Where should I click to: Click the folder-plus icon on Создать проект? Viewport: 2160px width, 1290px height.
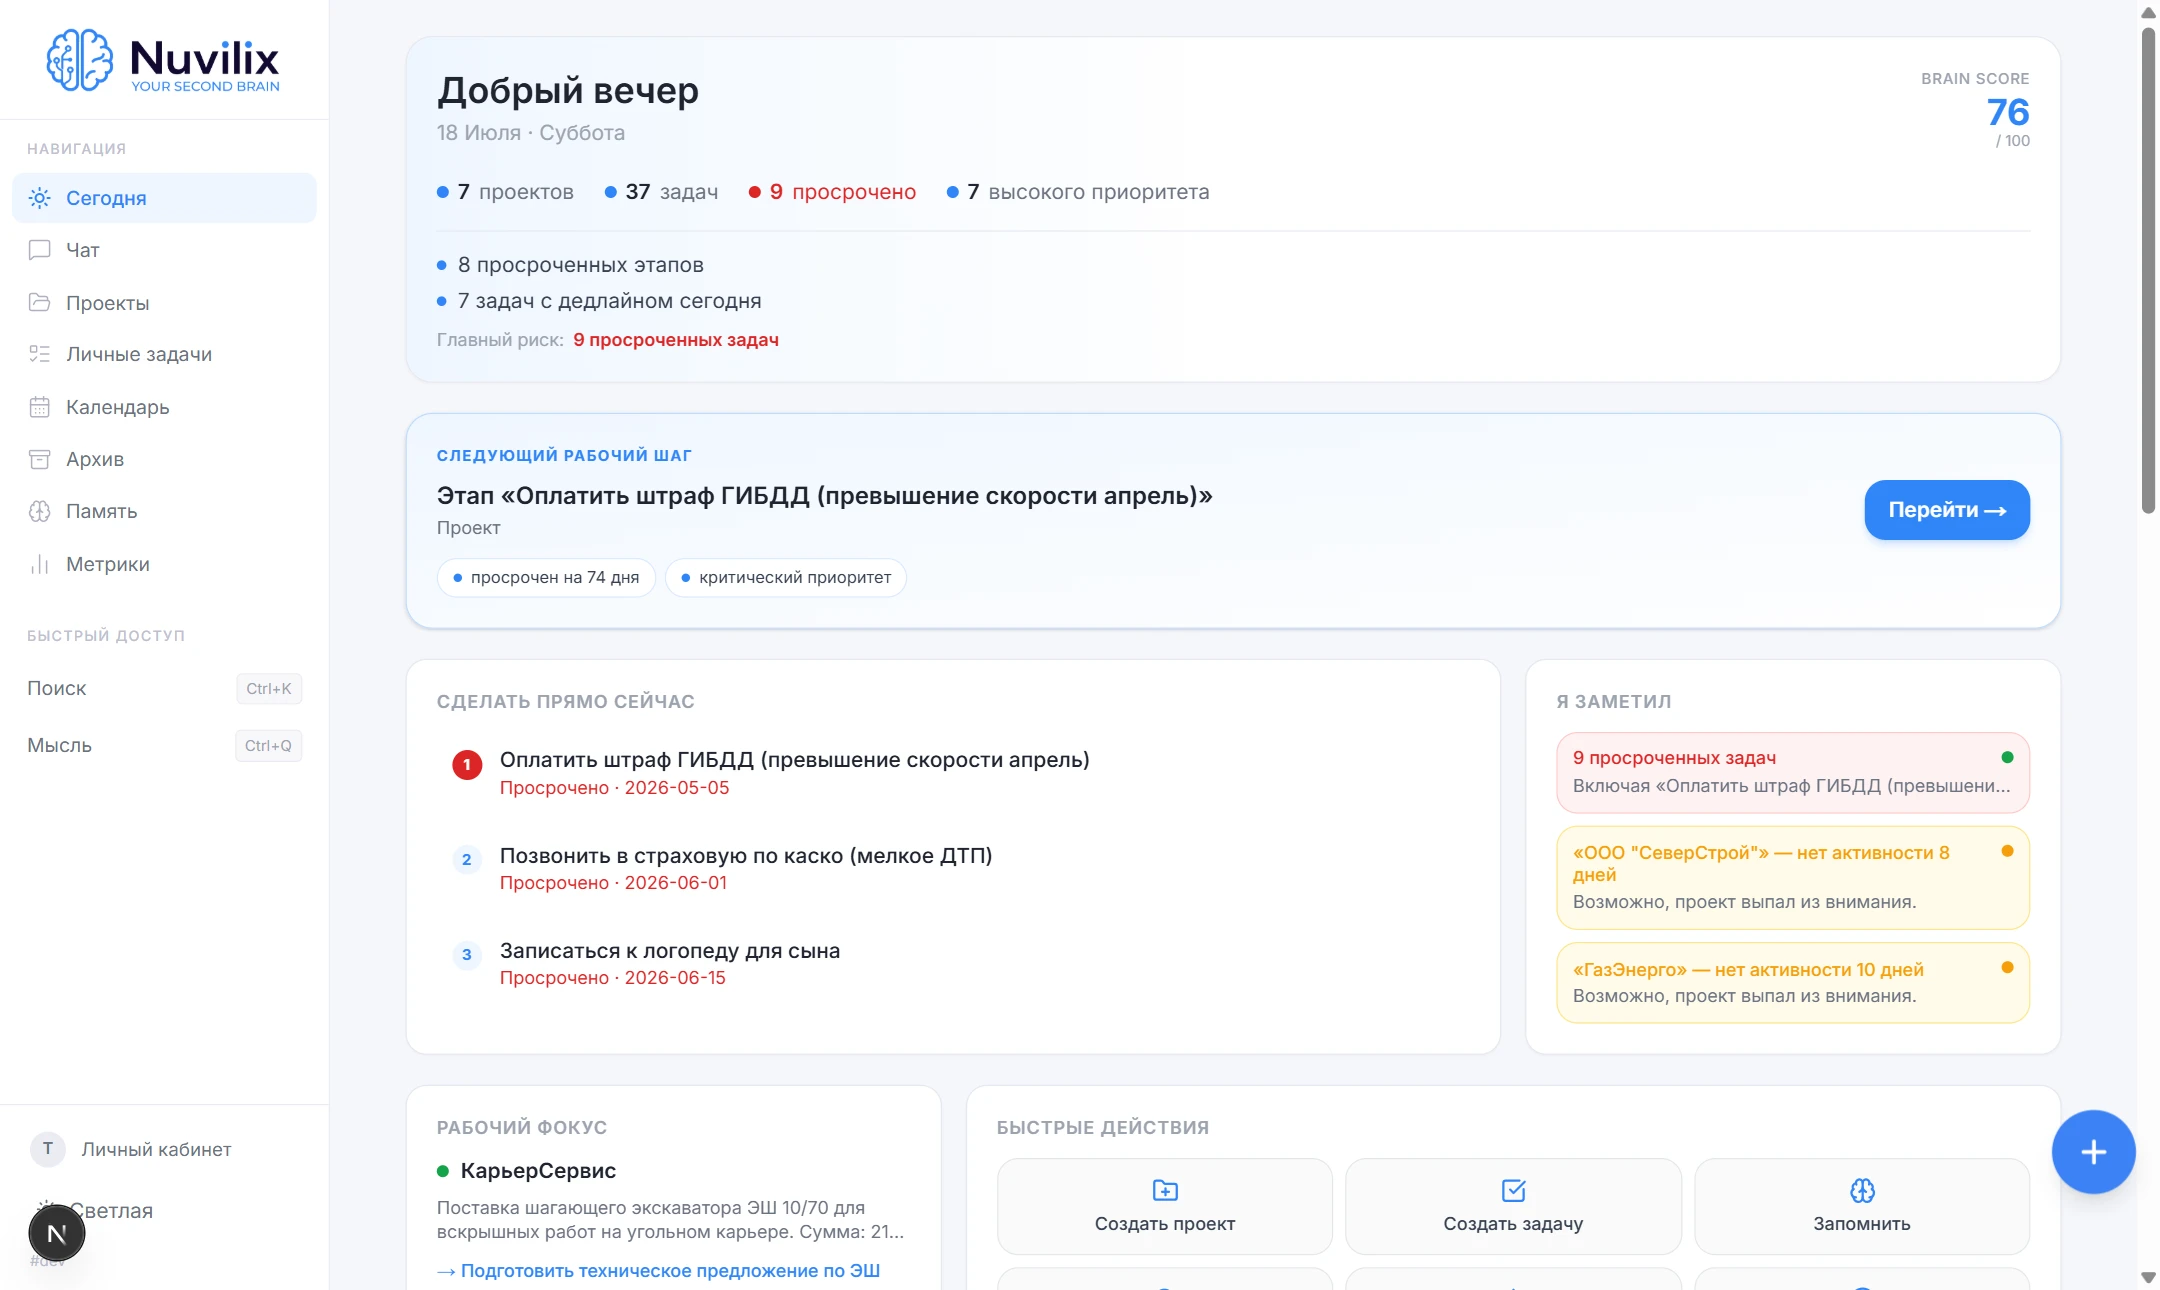1165,1190
